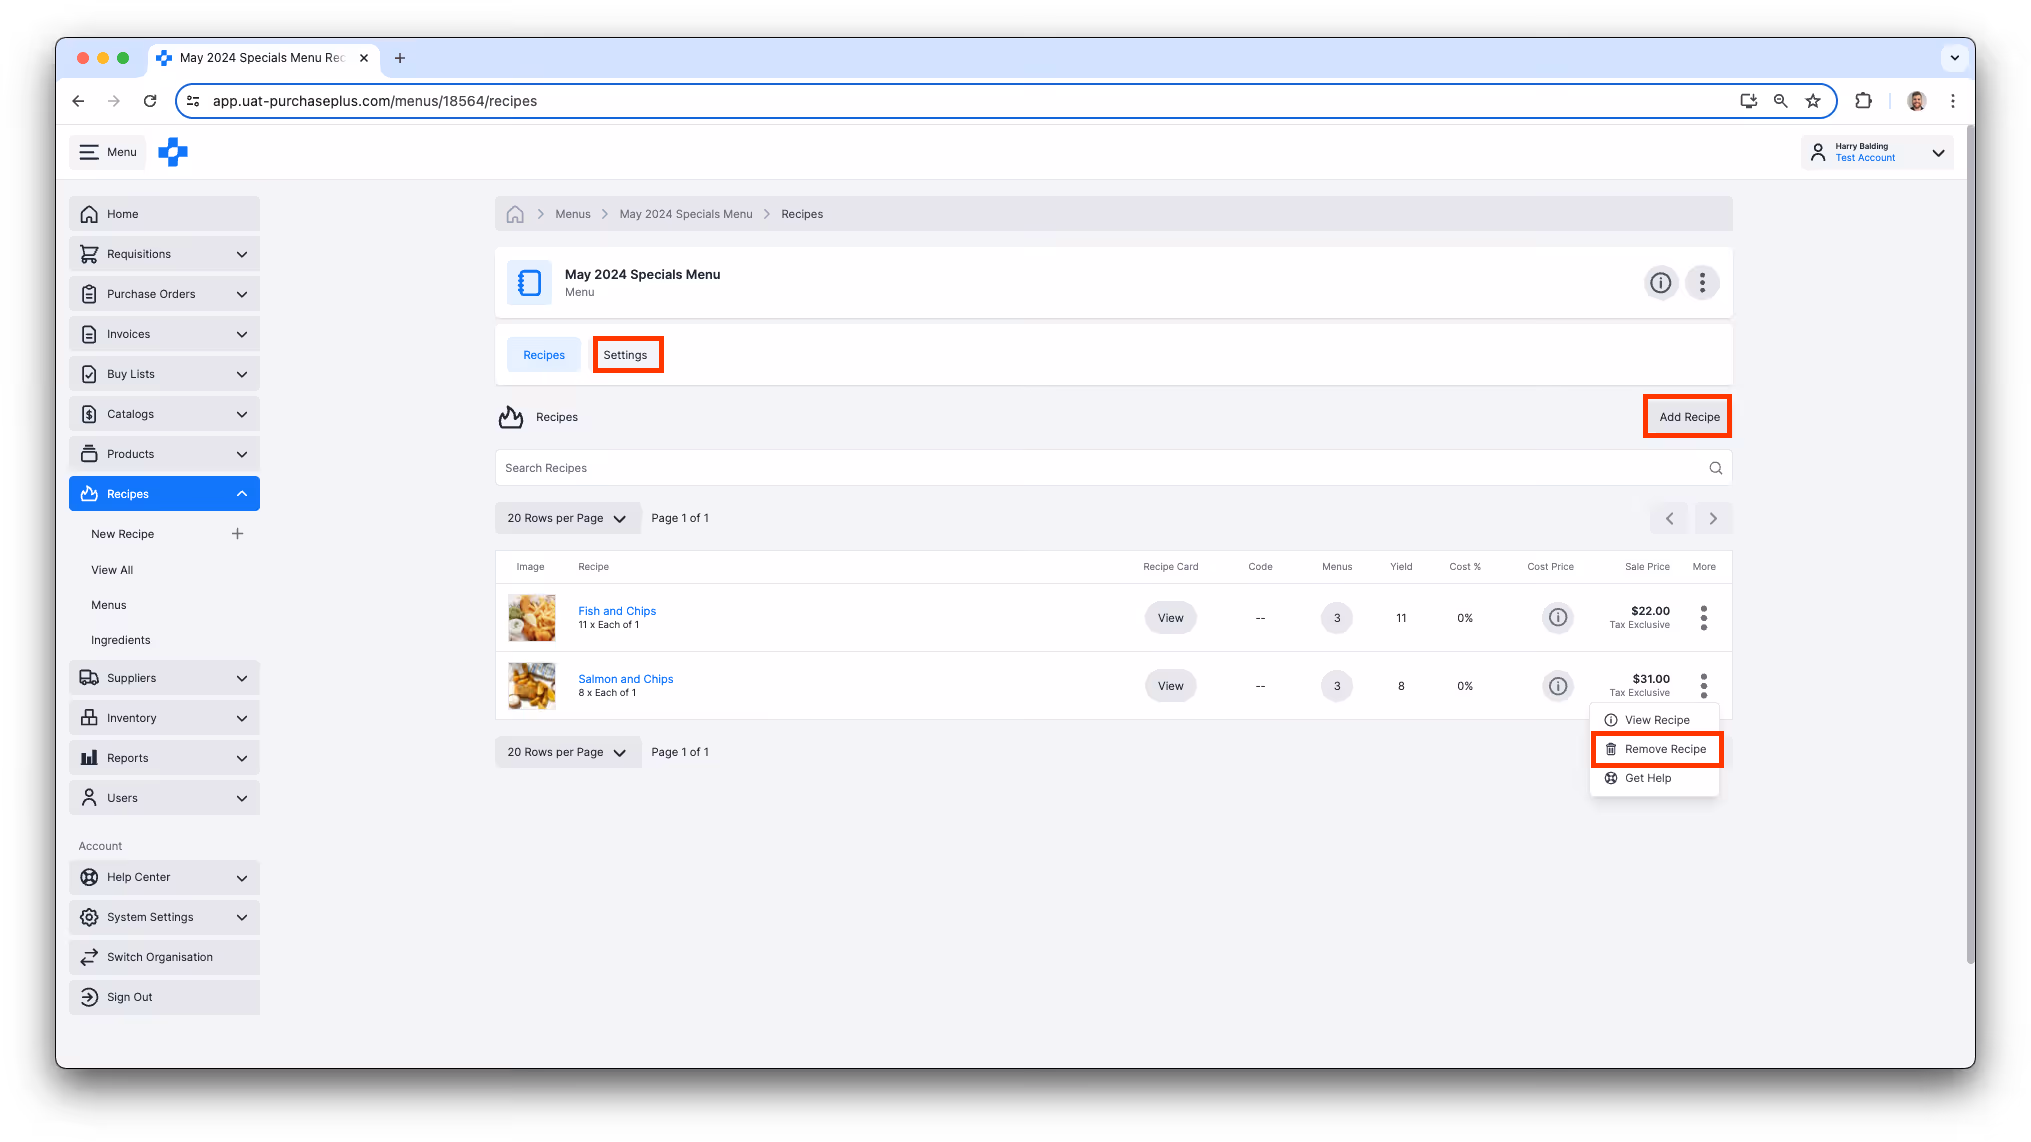2031x1142 pixels.
Task: View recipe card for Salmon and Chips
Action: coord(1170,686)
